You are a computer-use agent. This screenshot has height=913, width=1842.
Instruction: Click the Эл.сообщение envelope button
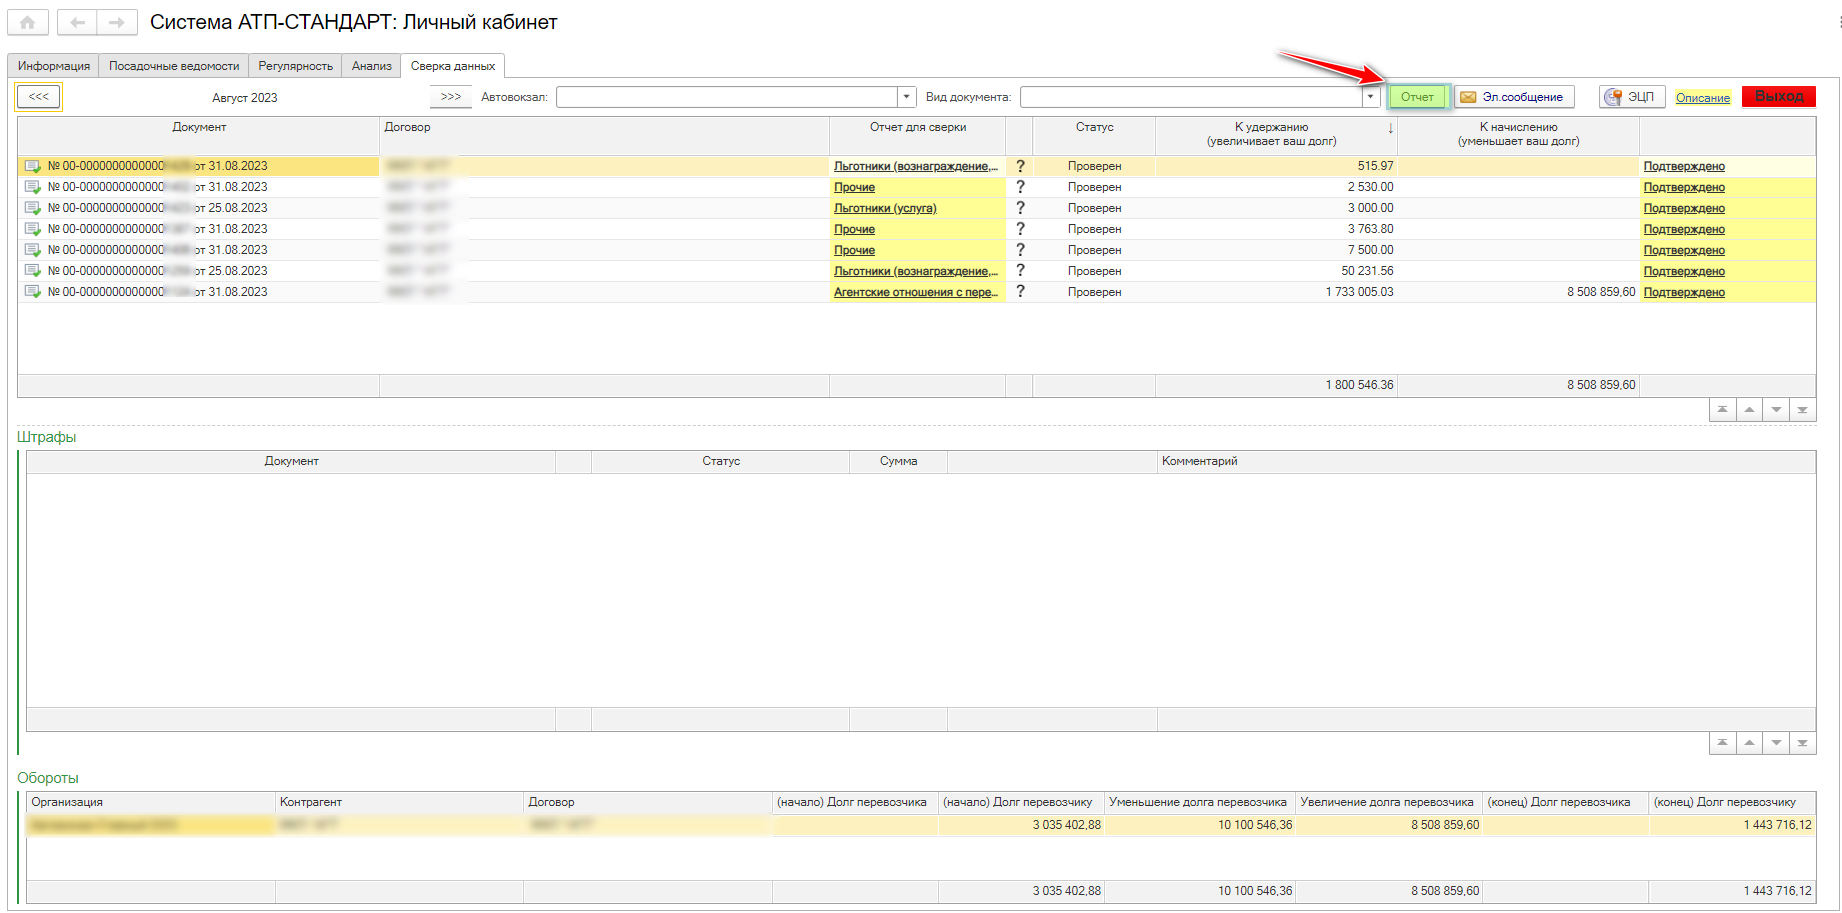click(1513, 97)
